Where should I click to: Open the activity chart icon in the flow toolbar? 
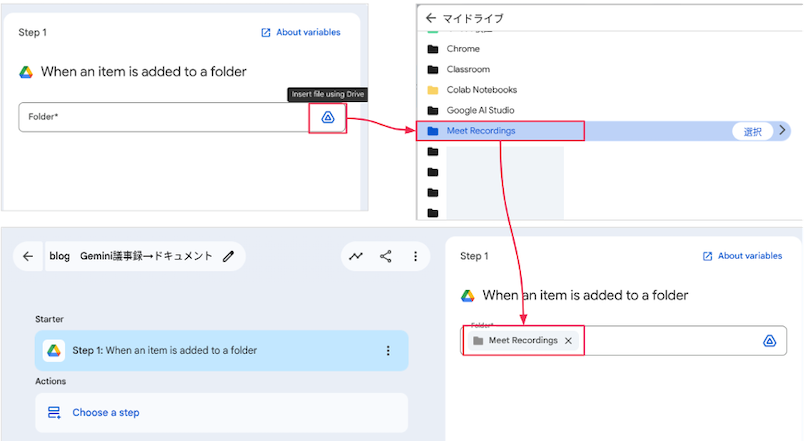pyautogui.click(x=356, y=256)
